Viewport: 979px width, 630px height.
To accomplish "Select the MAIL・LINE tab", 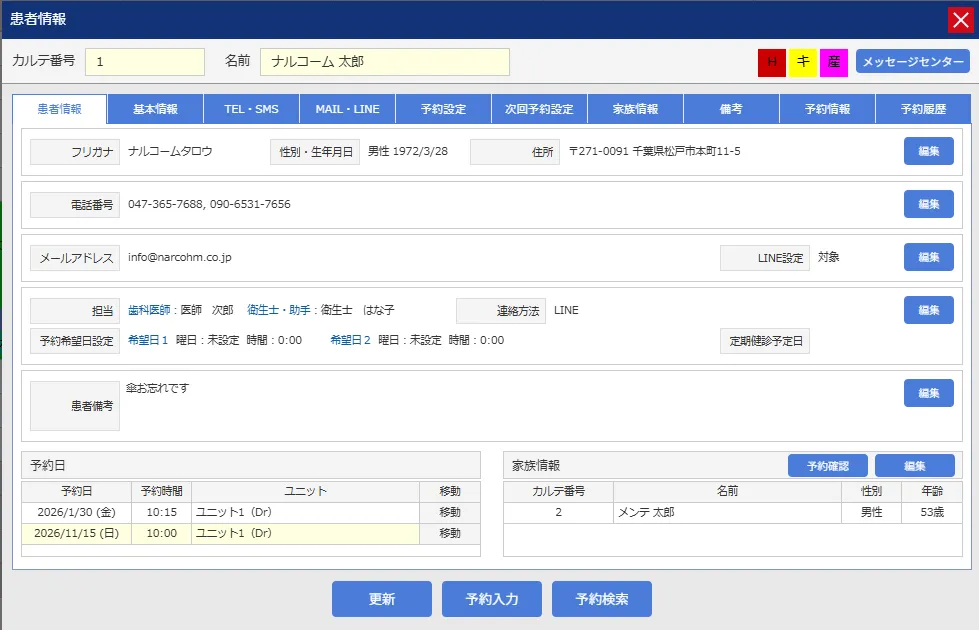I will 347,109.
